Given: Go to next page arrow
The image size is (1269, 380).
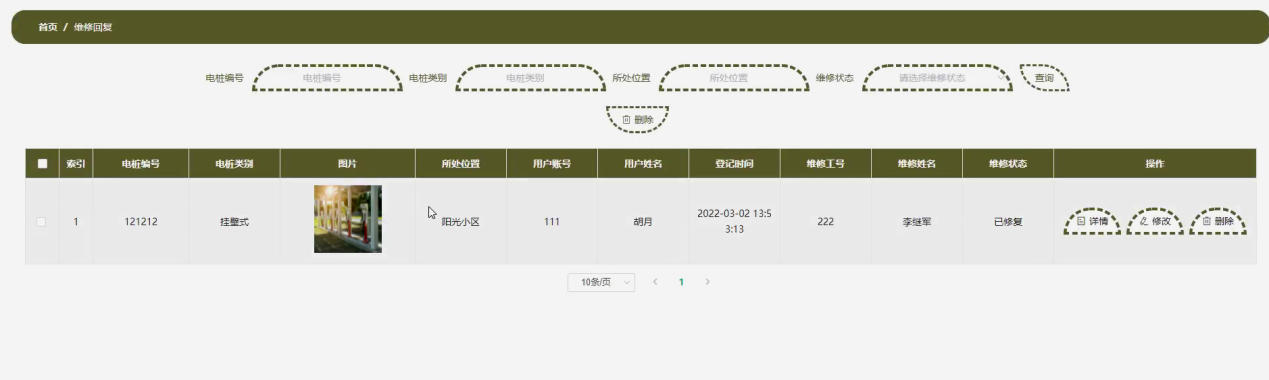Looking at the screenshot, I should click(x=707, y=283).
